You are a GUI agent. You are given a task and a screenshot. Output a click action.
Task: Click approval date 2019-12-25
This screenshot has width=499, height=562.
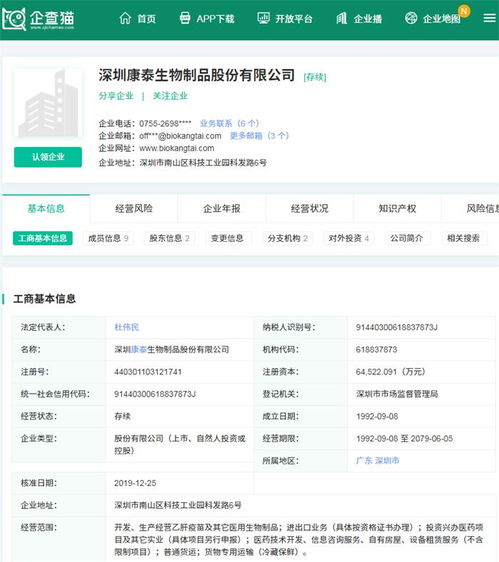135,483
